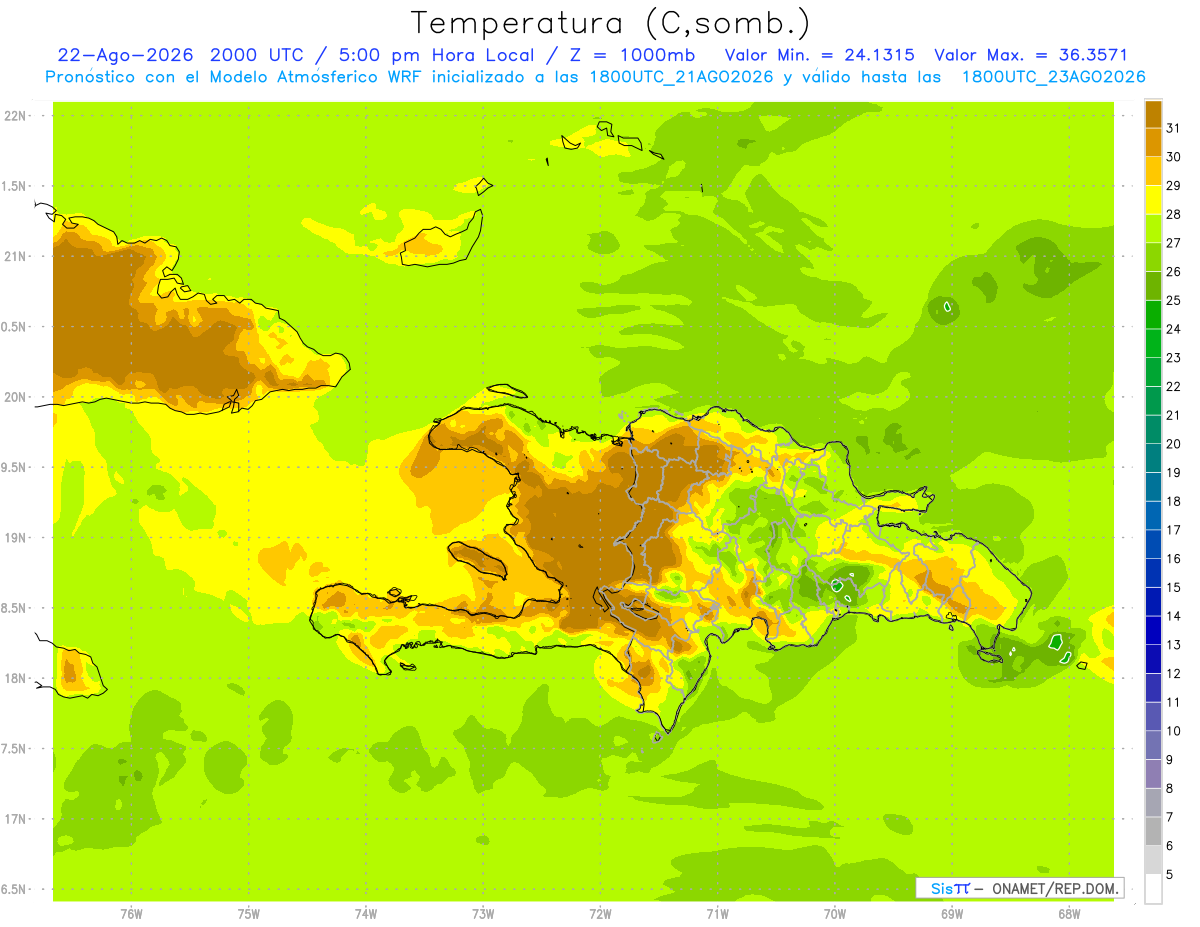Viewport: 1200px width, 927px height.
Task: Click the "21N" latitude label
Action: (14, 256)
